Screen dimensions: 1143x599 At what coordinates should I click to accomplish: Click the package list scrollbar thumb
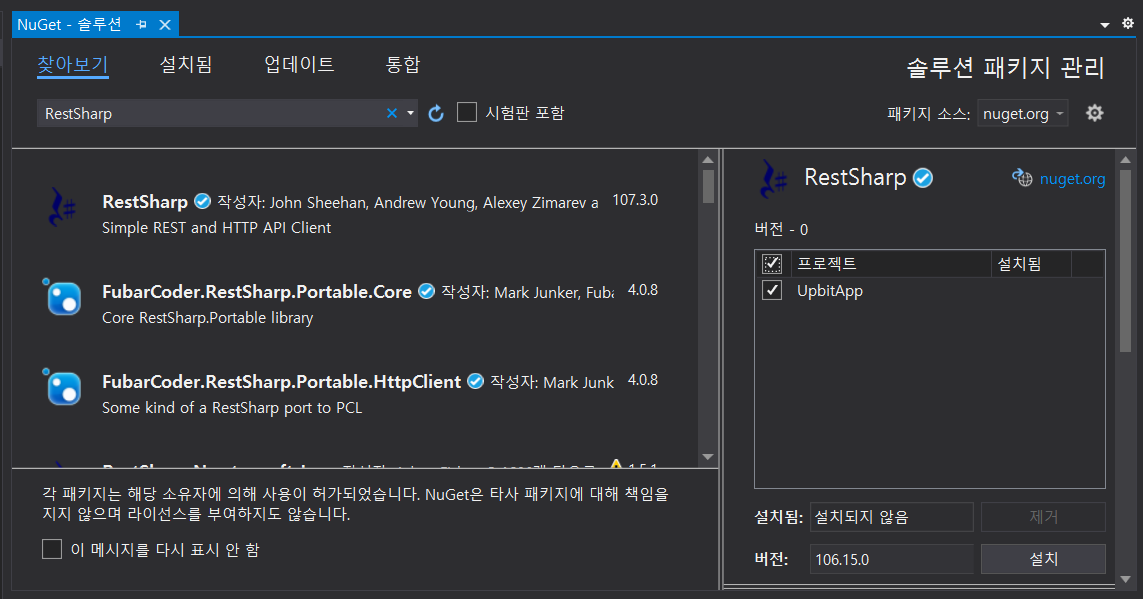tap(708, 187)
